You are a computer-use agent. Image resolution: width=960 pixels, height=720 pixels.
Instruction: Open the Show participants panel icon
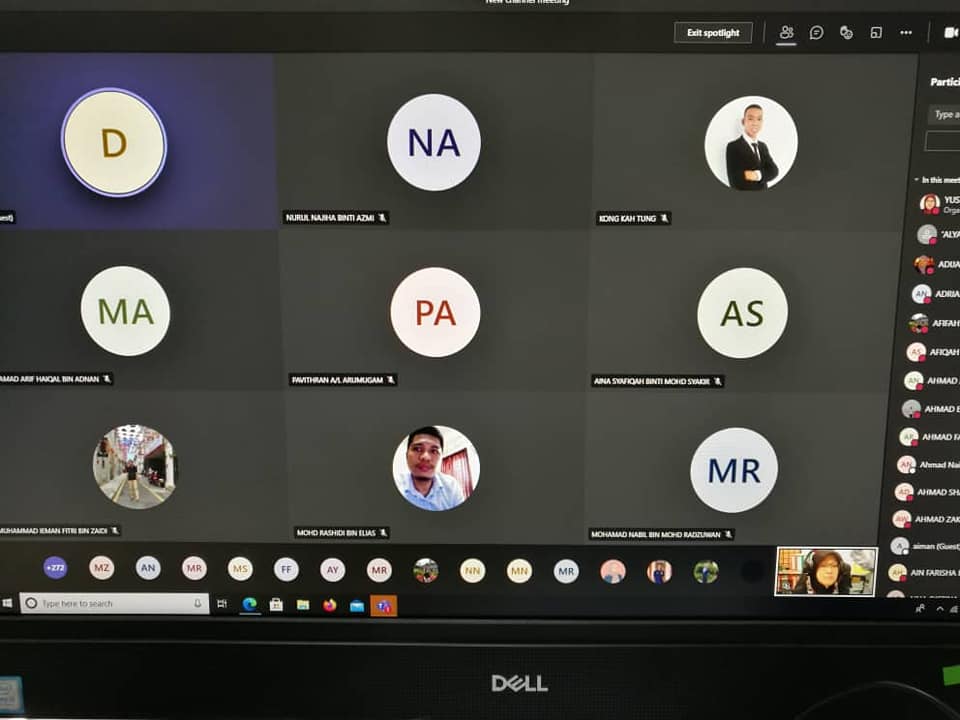786,32
